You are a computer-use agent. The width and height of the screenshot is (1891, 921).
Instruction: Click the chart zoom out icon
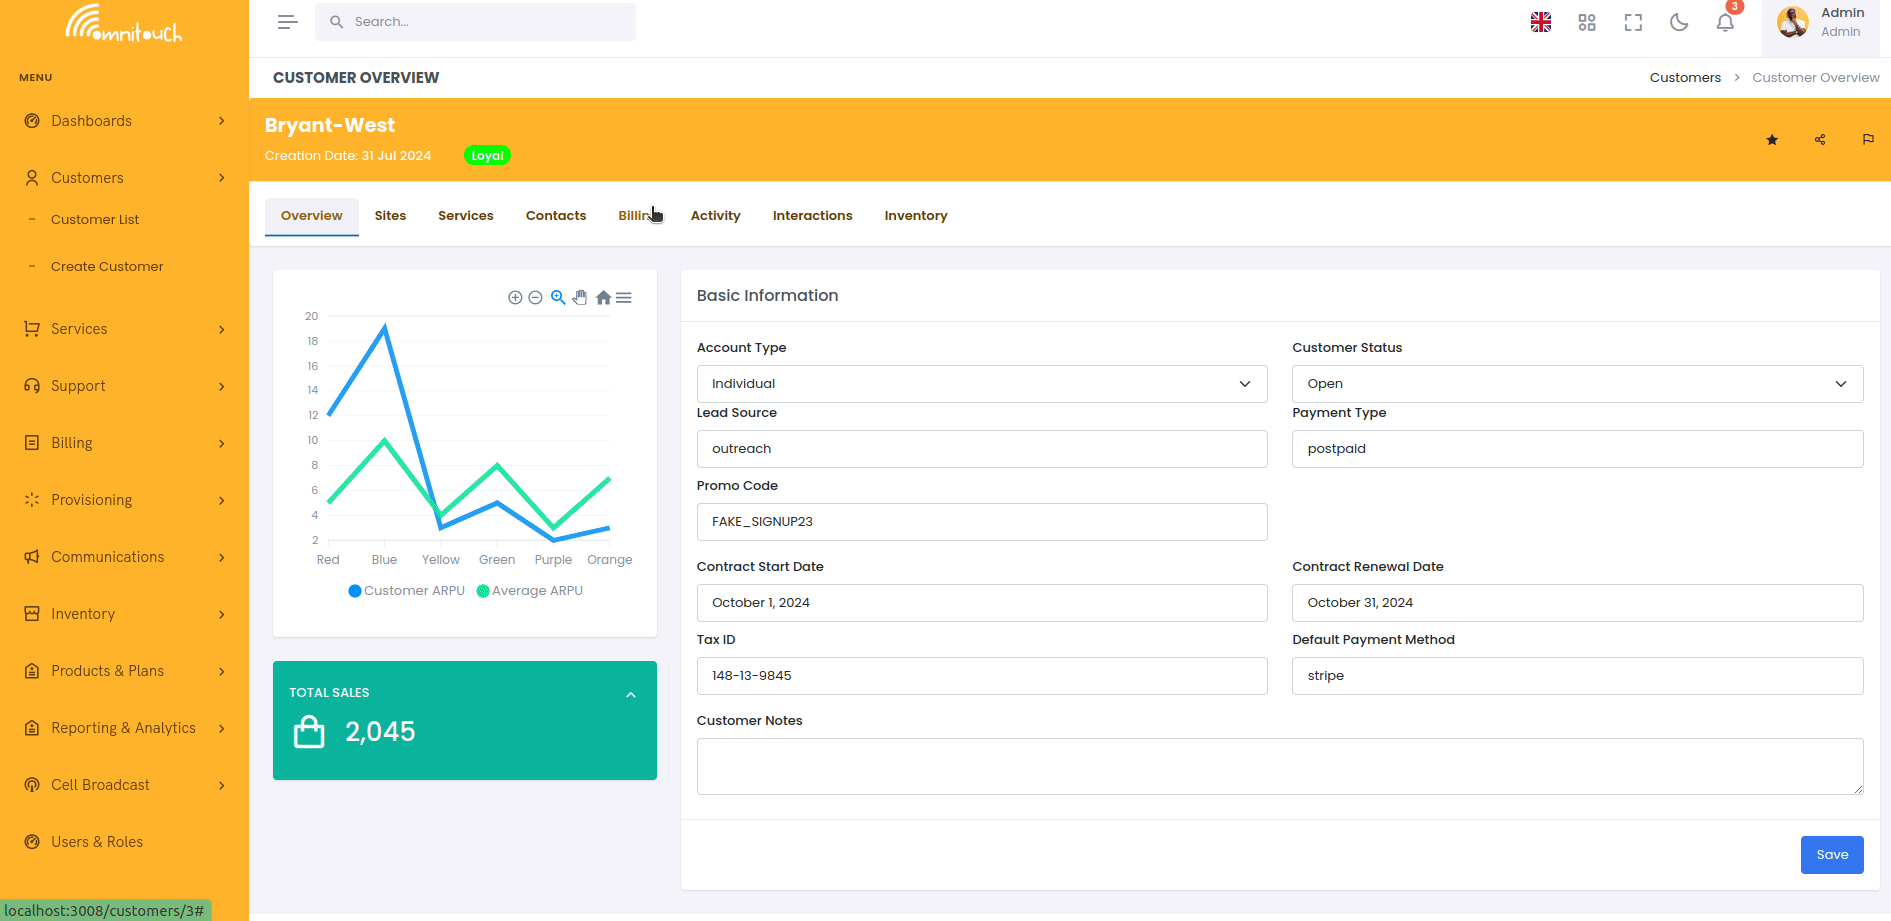point(535,298)
